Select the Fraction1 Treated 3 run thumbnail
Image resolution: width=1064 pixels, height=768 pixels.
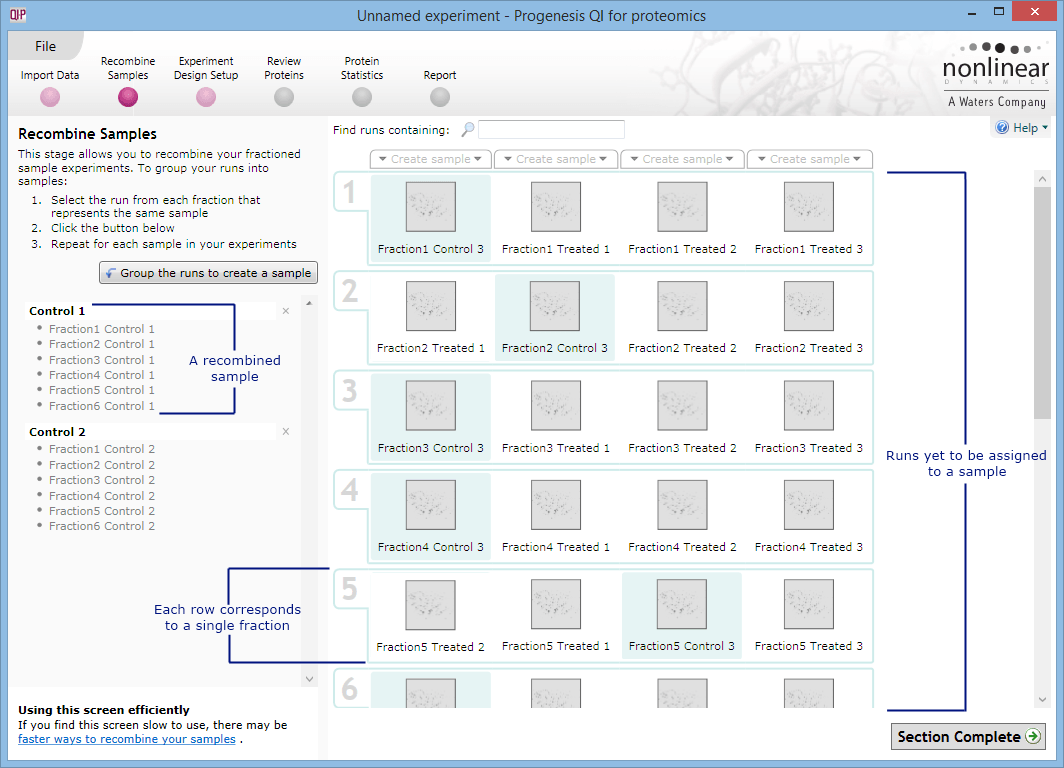[809, 207]
